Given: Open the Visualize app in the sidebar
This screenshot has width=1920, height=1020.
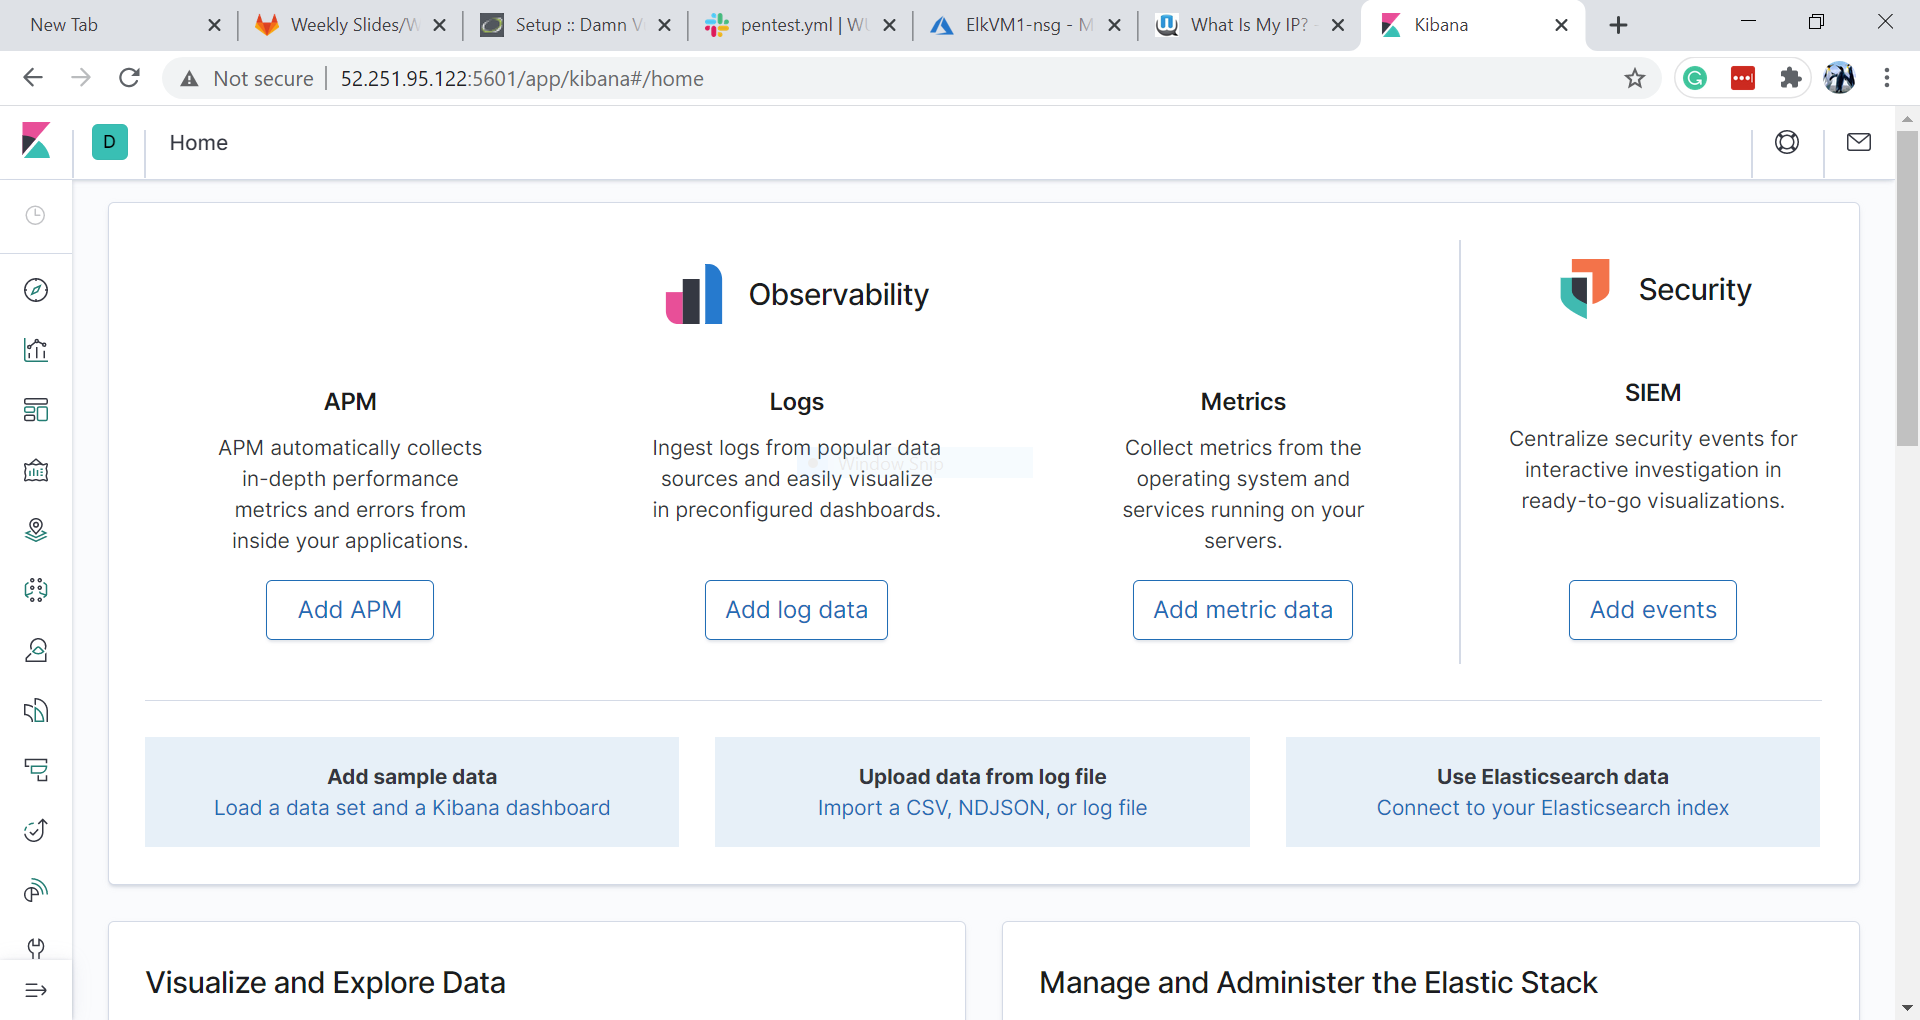Looking at the screenshot, I should point(36,350).
